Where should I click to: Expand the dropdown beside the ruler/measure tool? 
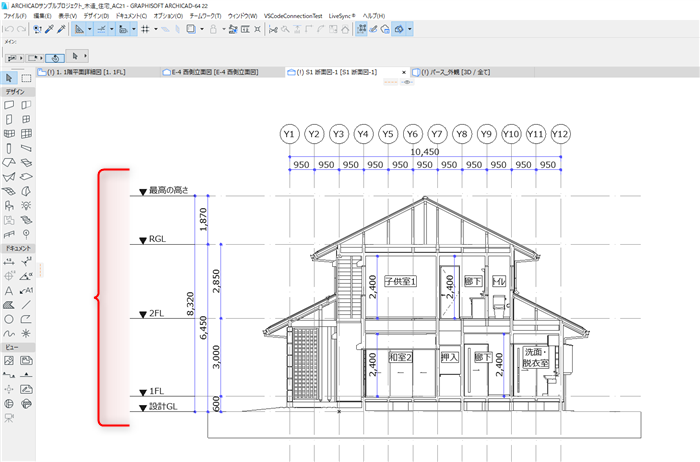pos(90,29)
